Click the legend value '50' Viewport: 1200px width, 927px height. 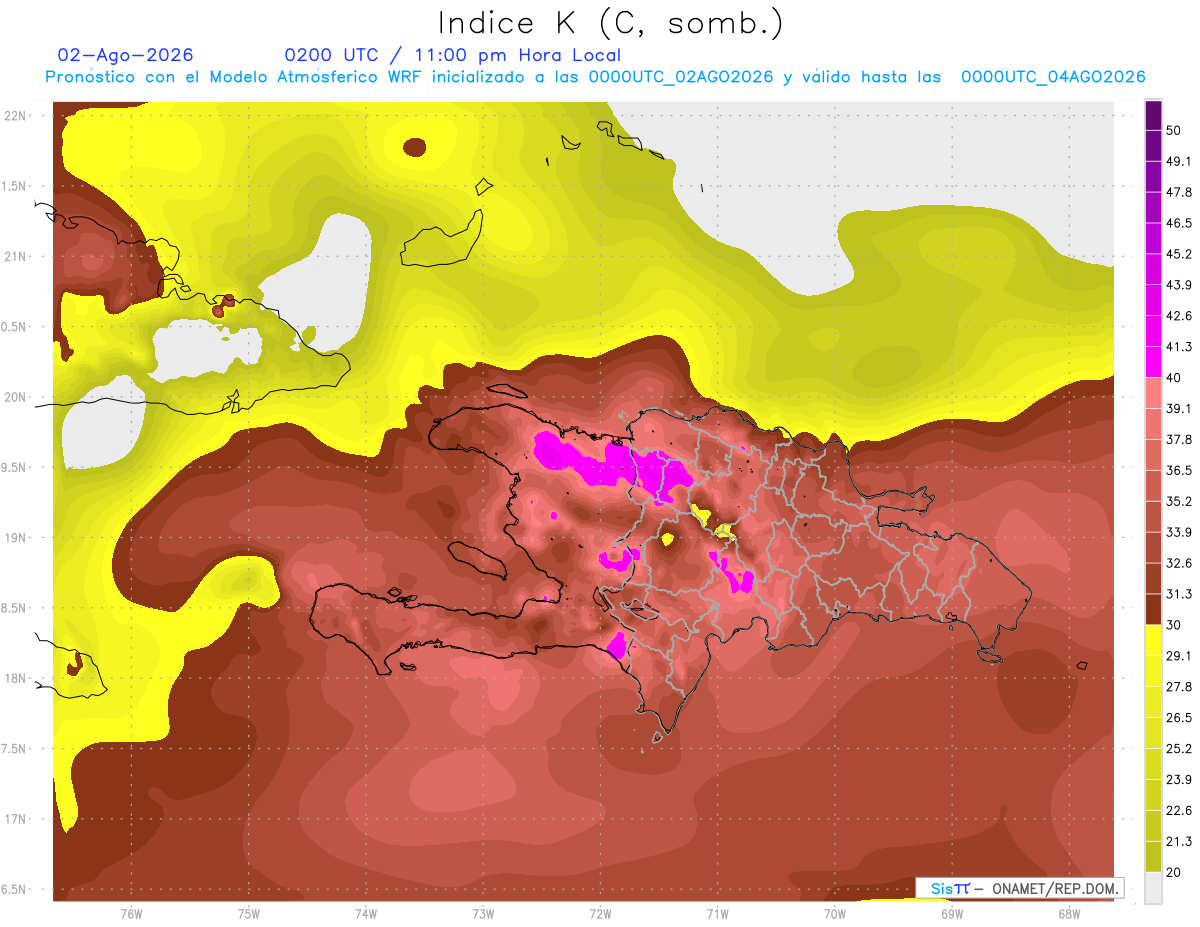tap(1175, 131)
